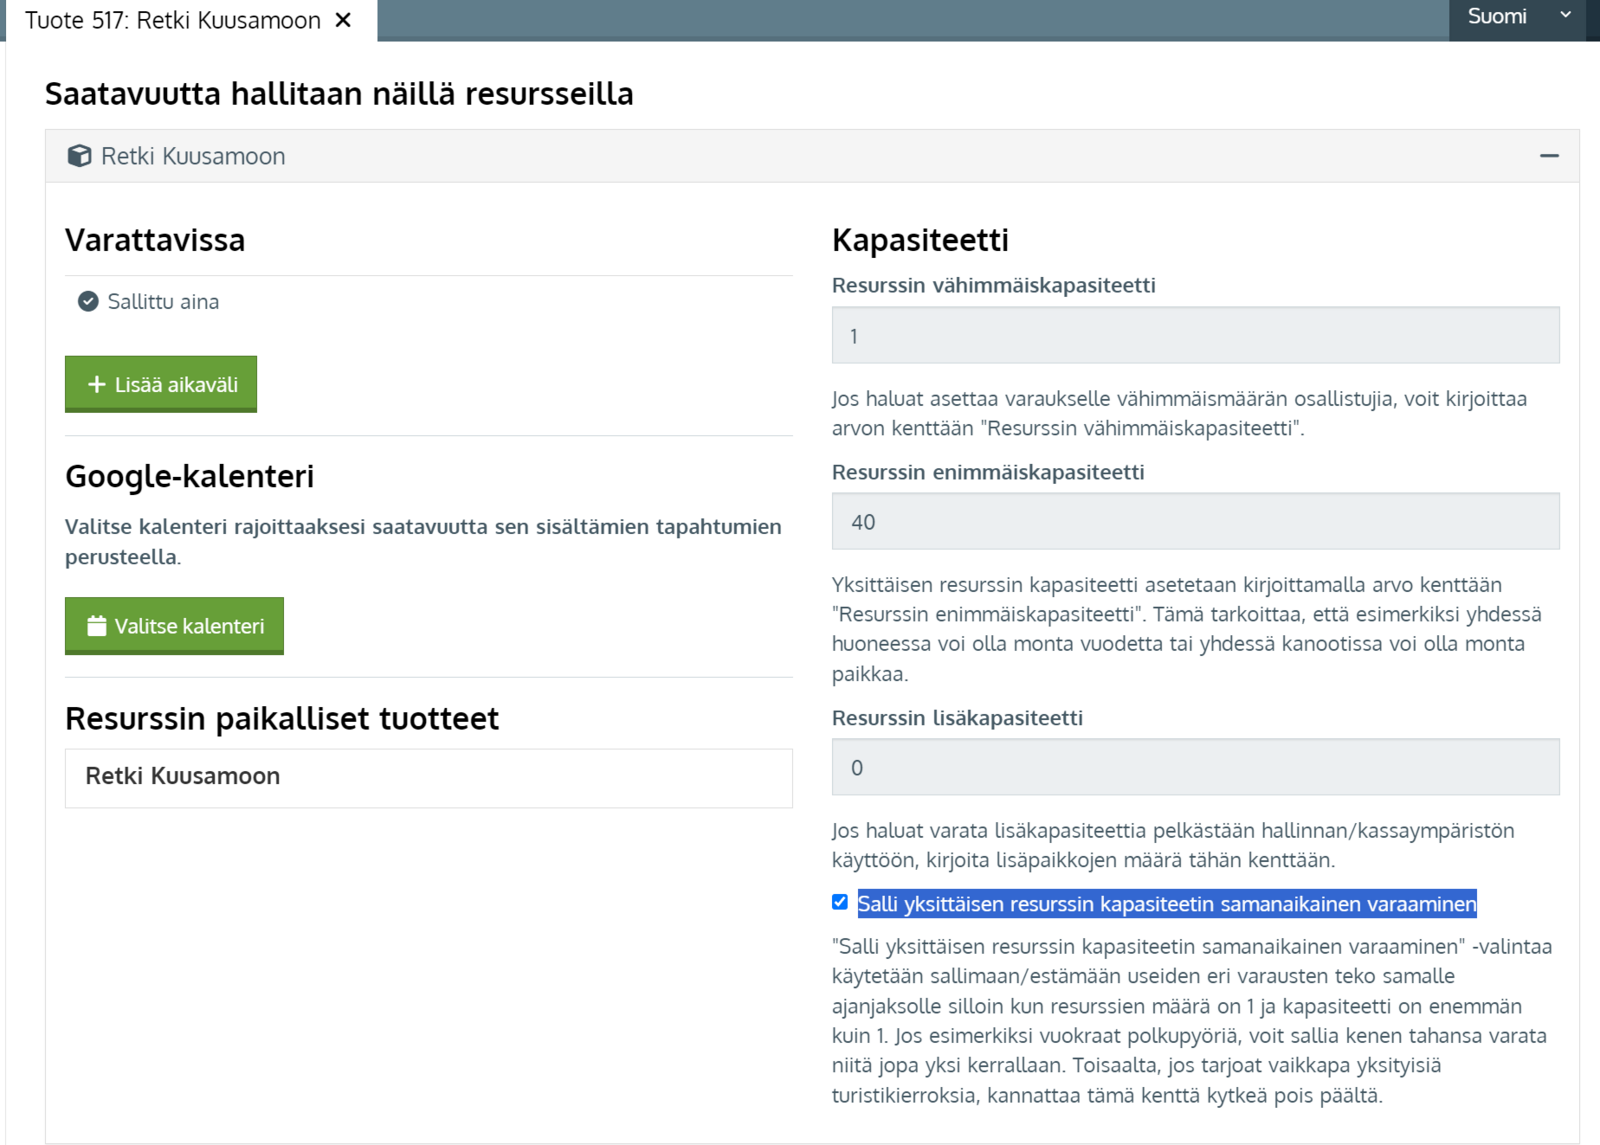Screen dimensions: 1600x1145
Task: Close the Tuote 517 tab with X
Action: point(343,20)
